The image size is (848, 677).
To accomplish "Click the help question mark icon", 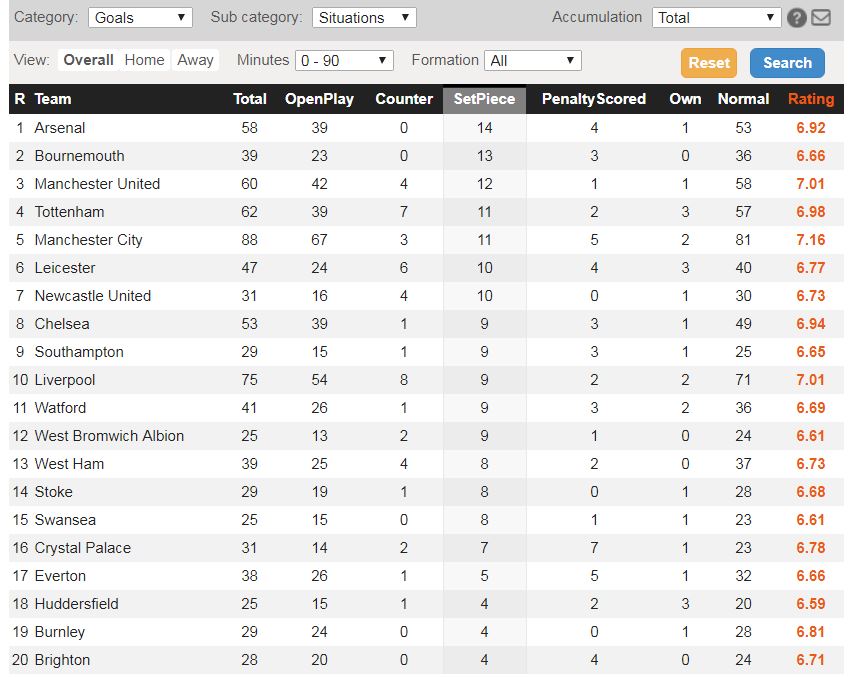I will point(797,18).
